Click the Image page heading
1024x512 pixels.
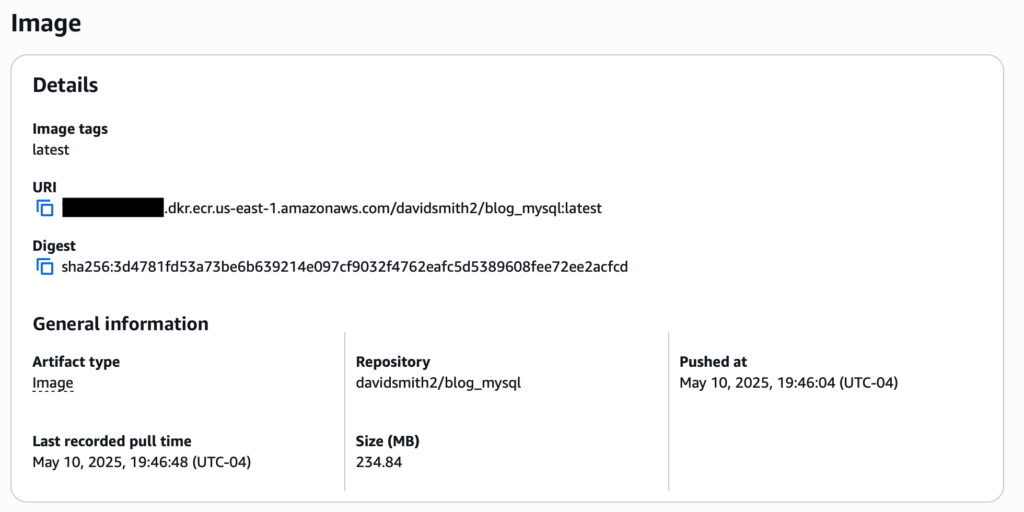(x=46, y=23)
